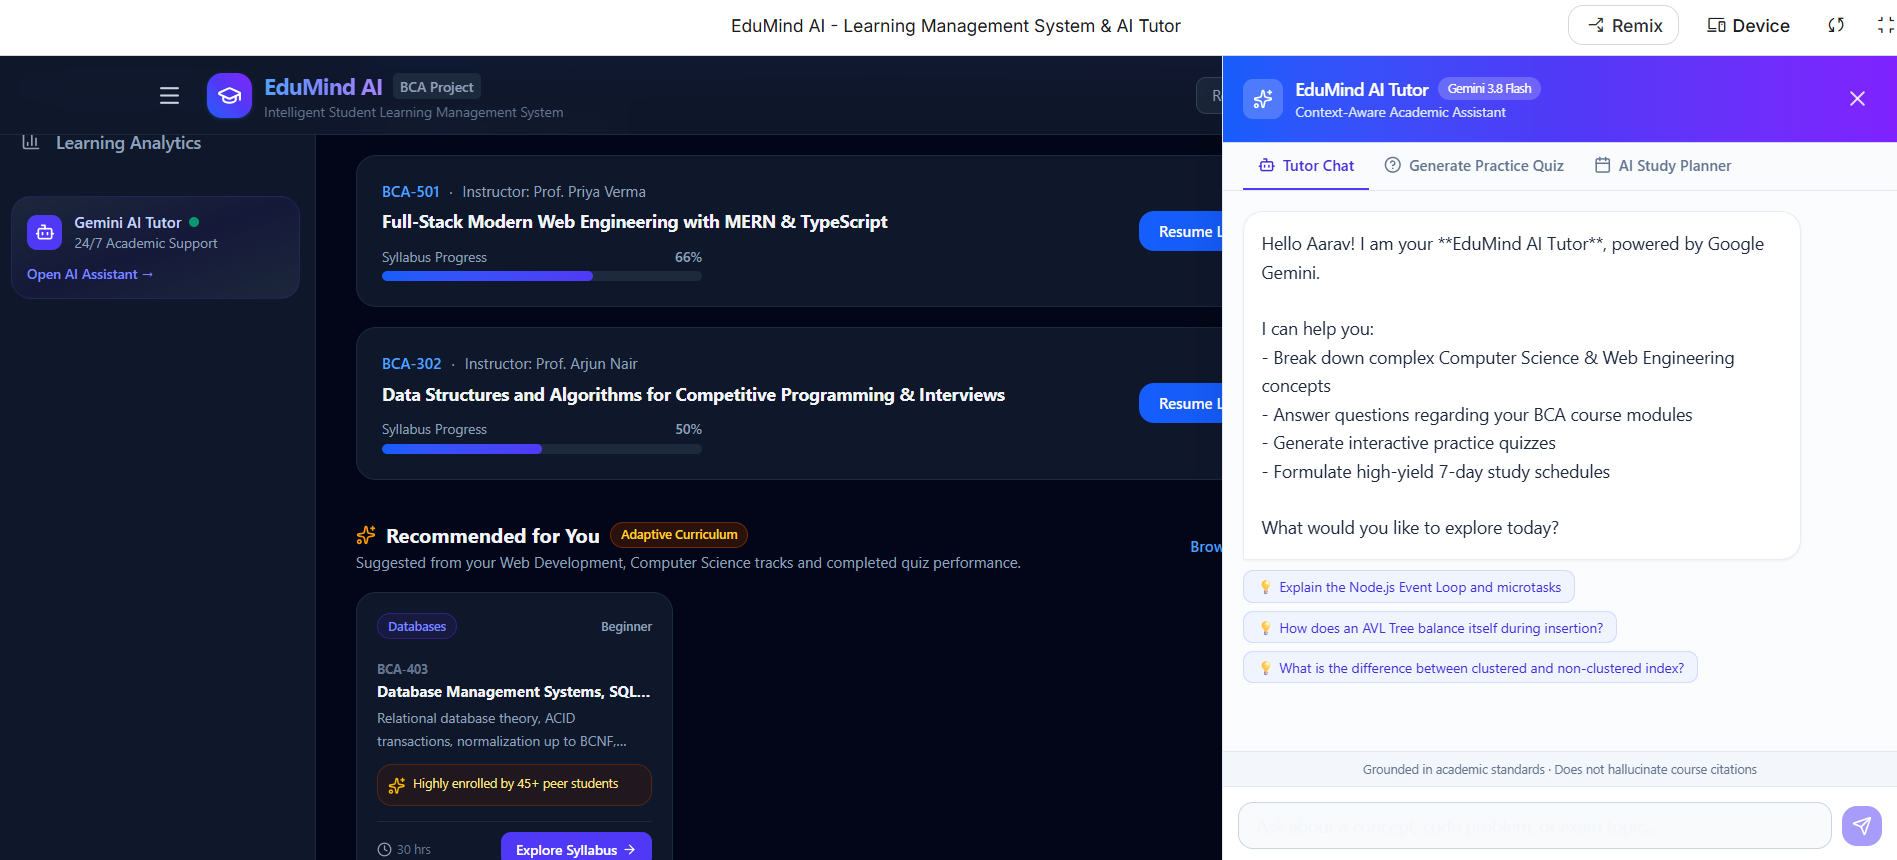This screenshot has width=1897, height=860.
Task: Click the Learning Analytics bar chart icon
Action: coord(31,142)
